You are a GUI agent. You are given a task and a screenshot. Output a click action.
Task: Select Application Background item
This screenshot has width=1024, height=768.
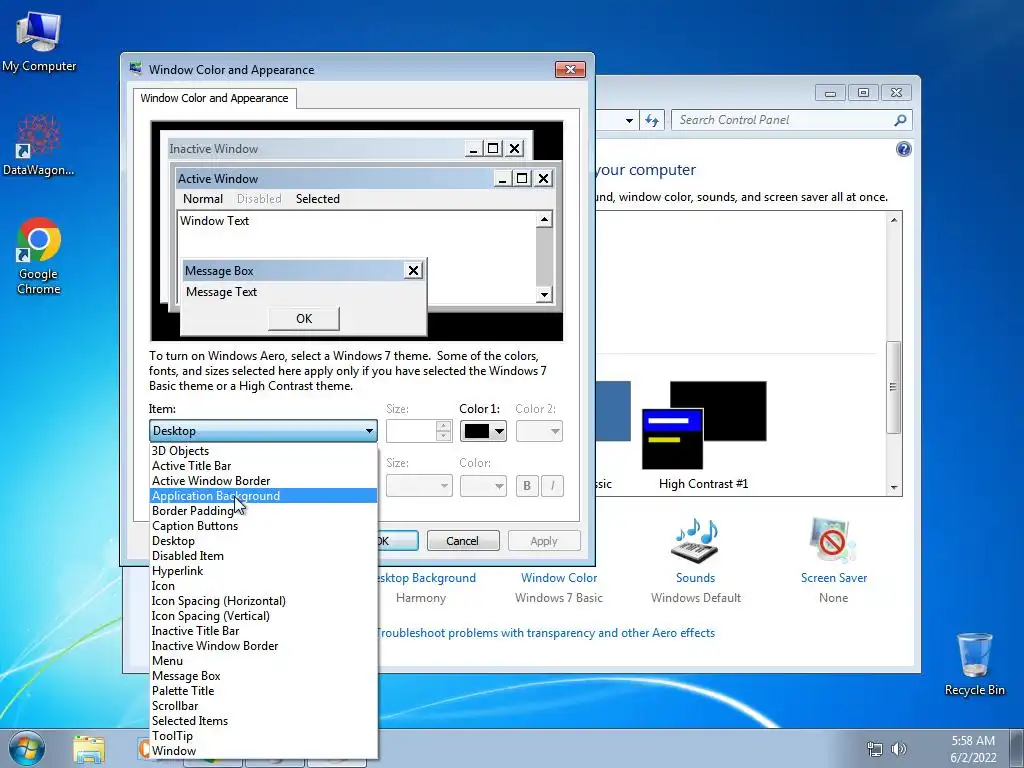(263, 496)
